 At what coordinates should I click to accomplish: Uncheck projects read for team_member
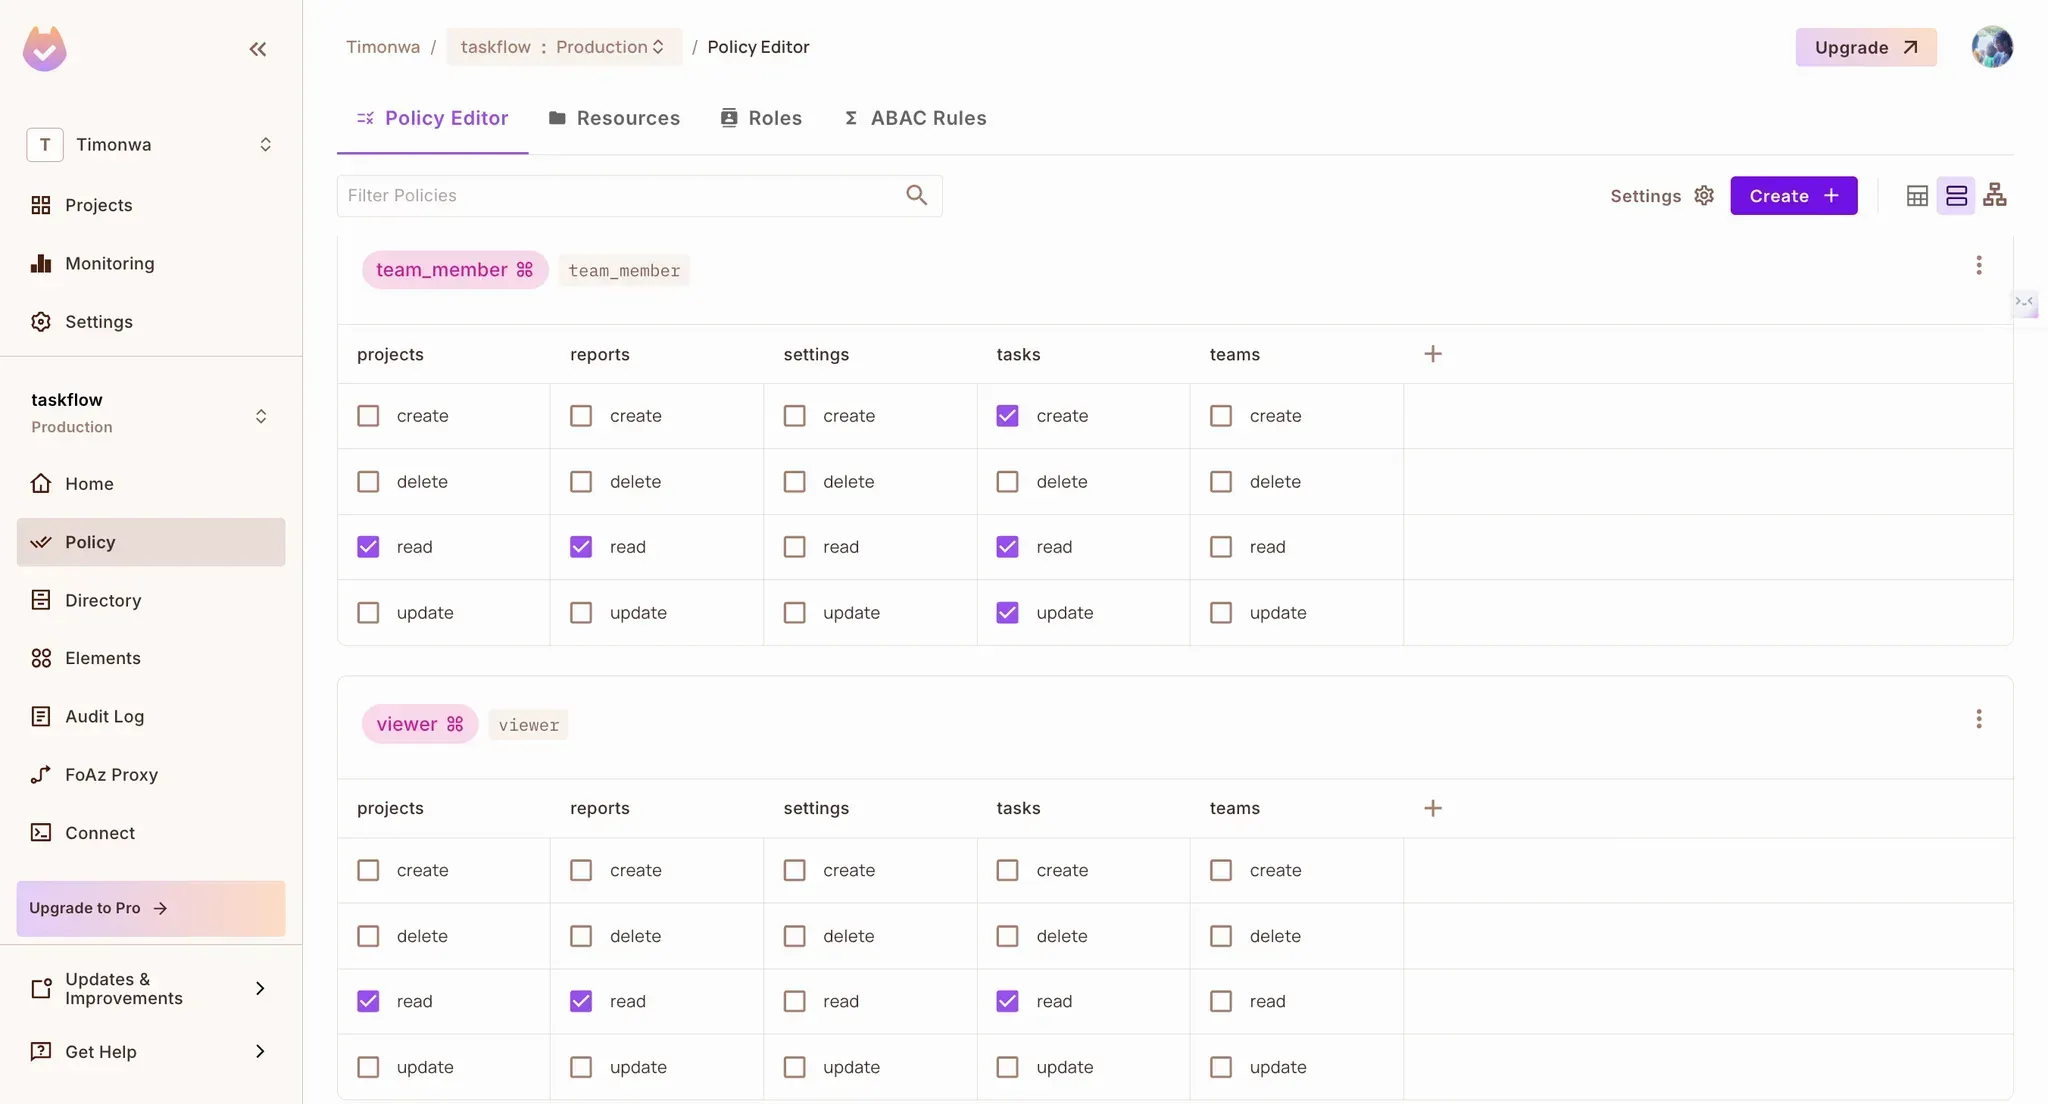point(368,547)
